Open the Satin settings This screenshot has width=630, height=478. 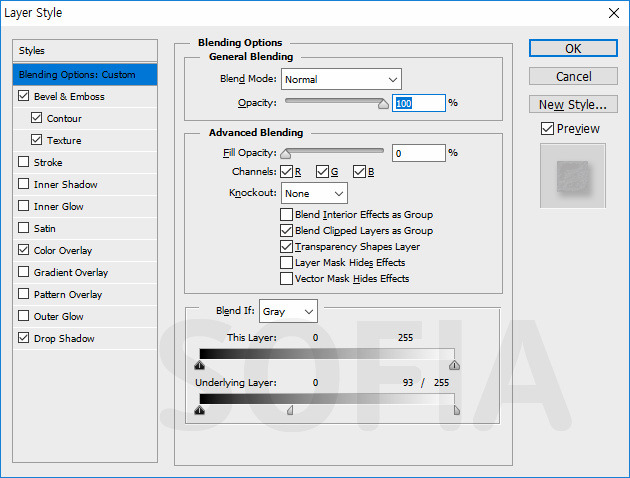point(45,229)
